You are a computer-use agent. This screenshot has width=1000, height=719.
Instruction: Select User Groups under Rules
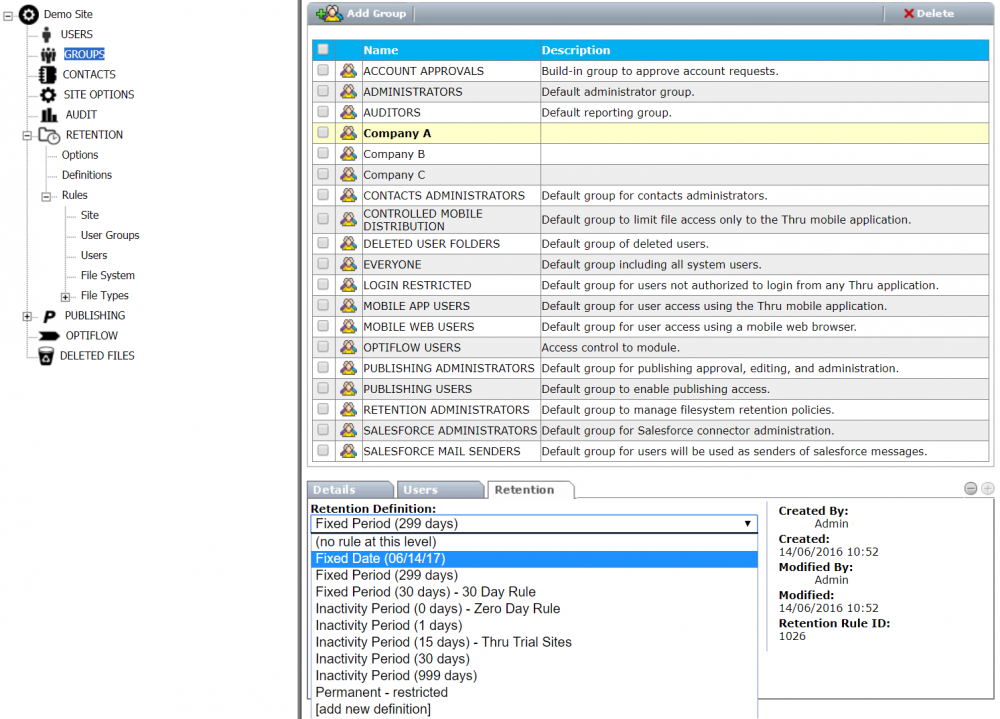(x=110, y=236)
